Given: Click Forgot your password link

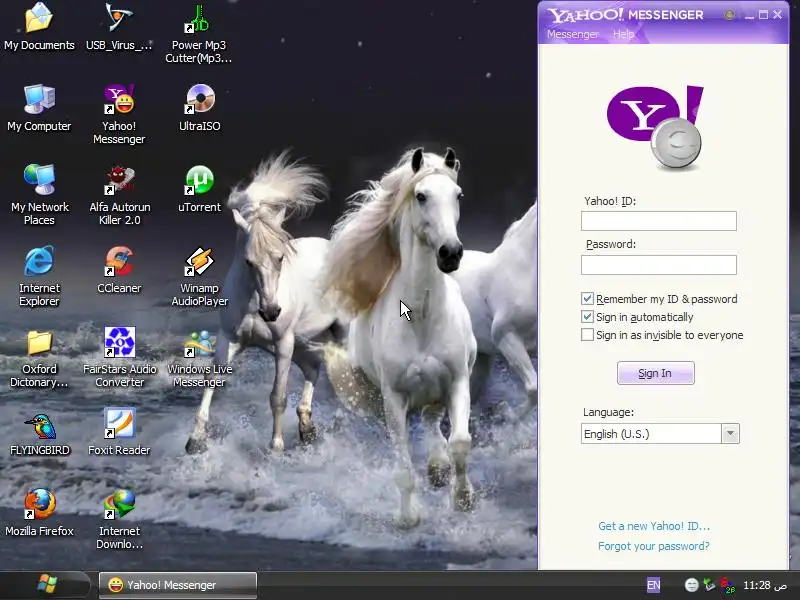Looking at the screenshot, I should (654, 546).
